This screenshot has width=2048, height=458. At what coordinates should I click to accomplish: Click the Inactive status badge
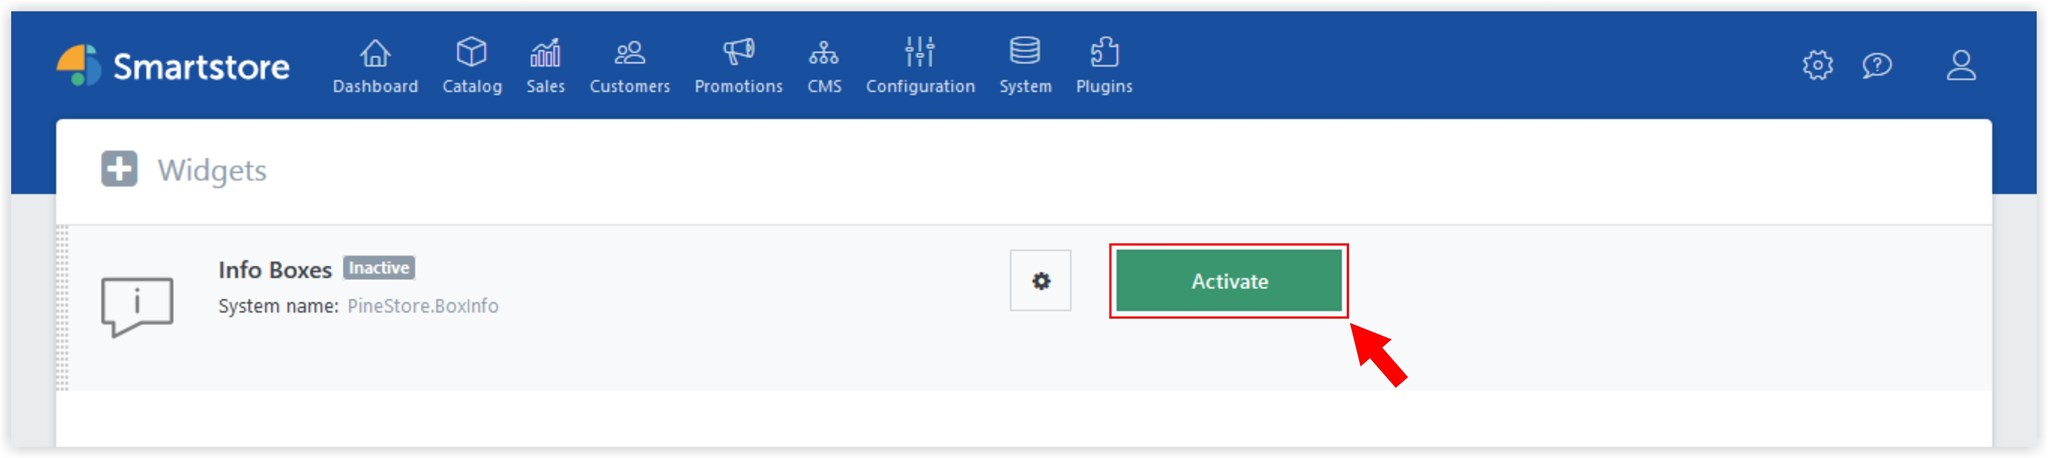tap(379, 268)
